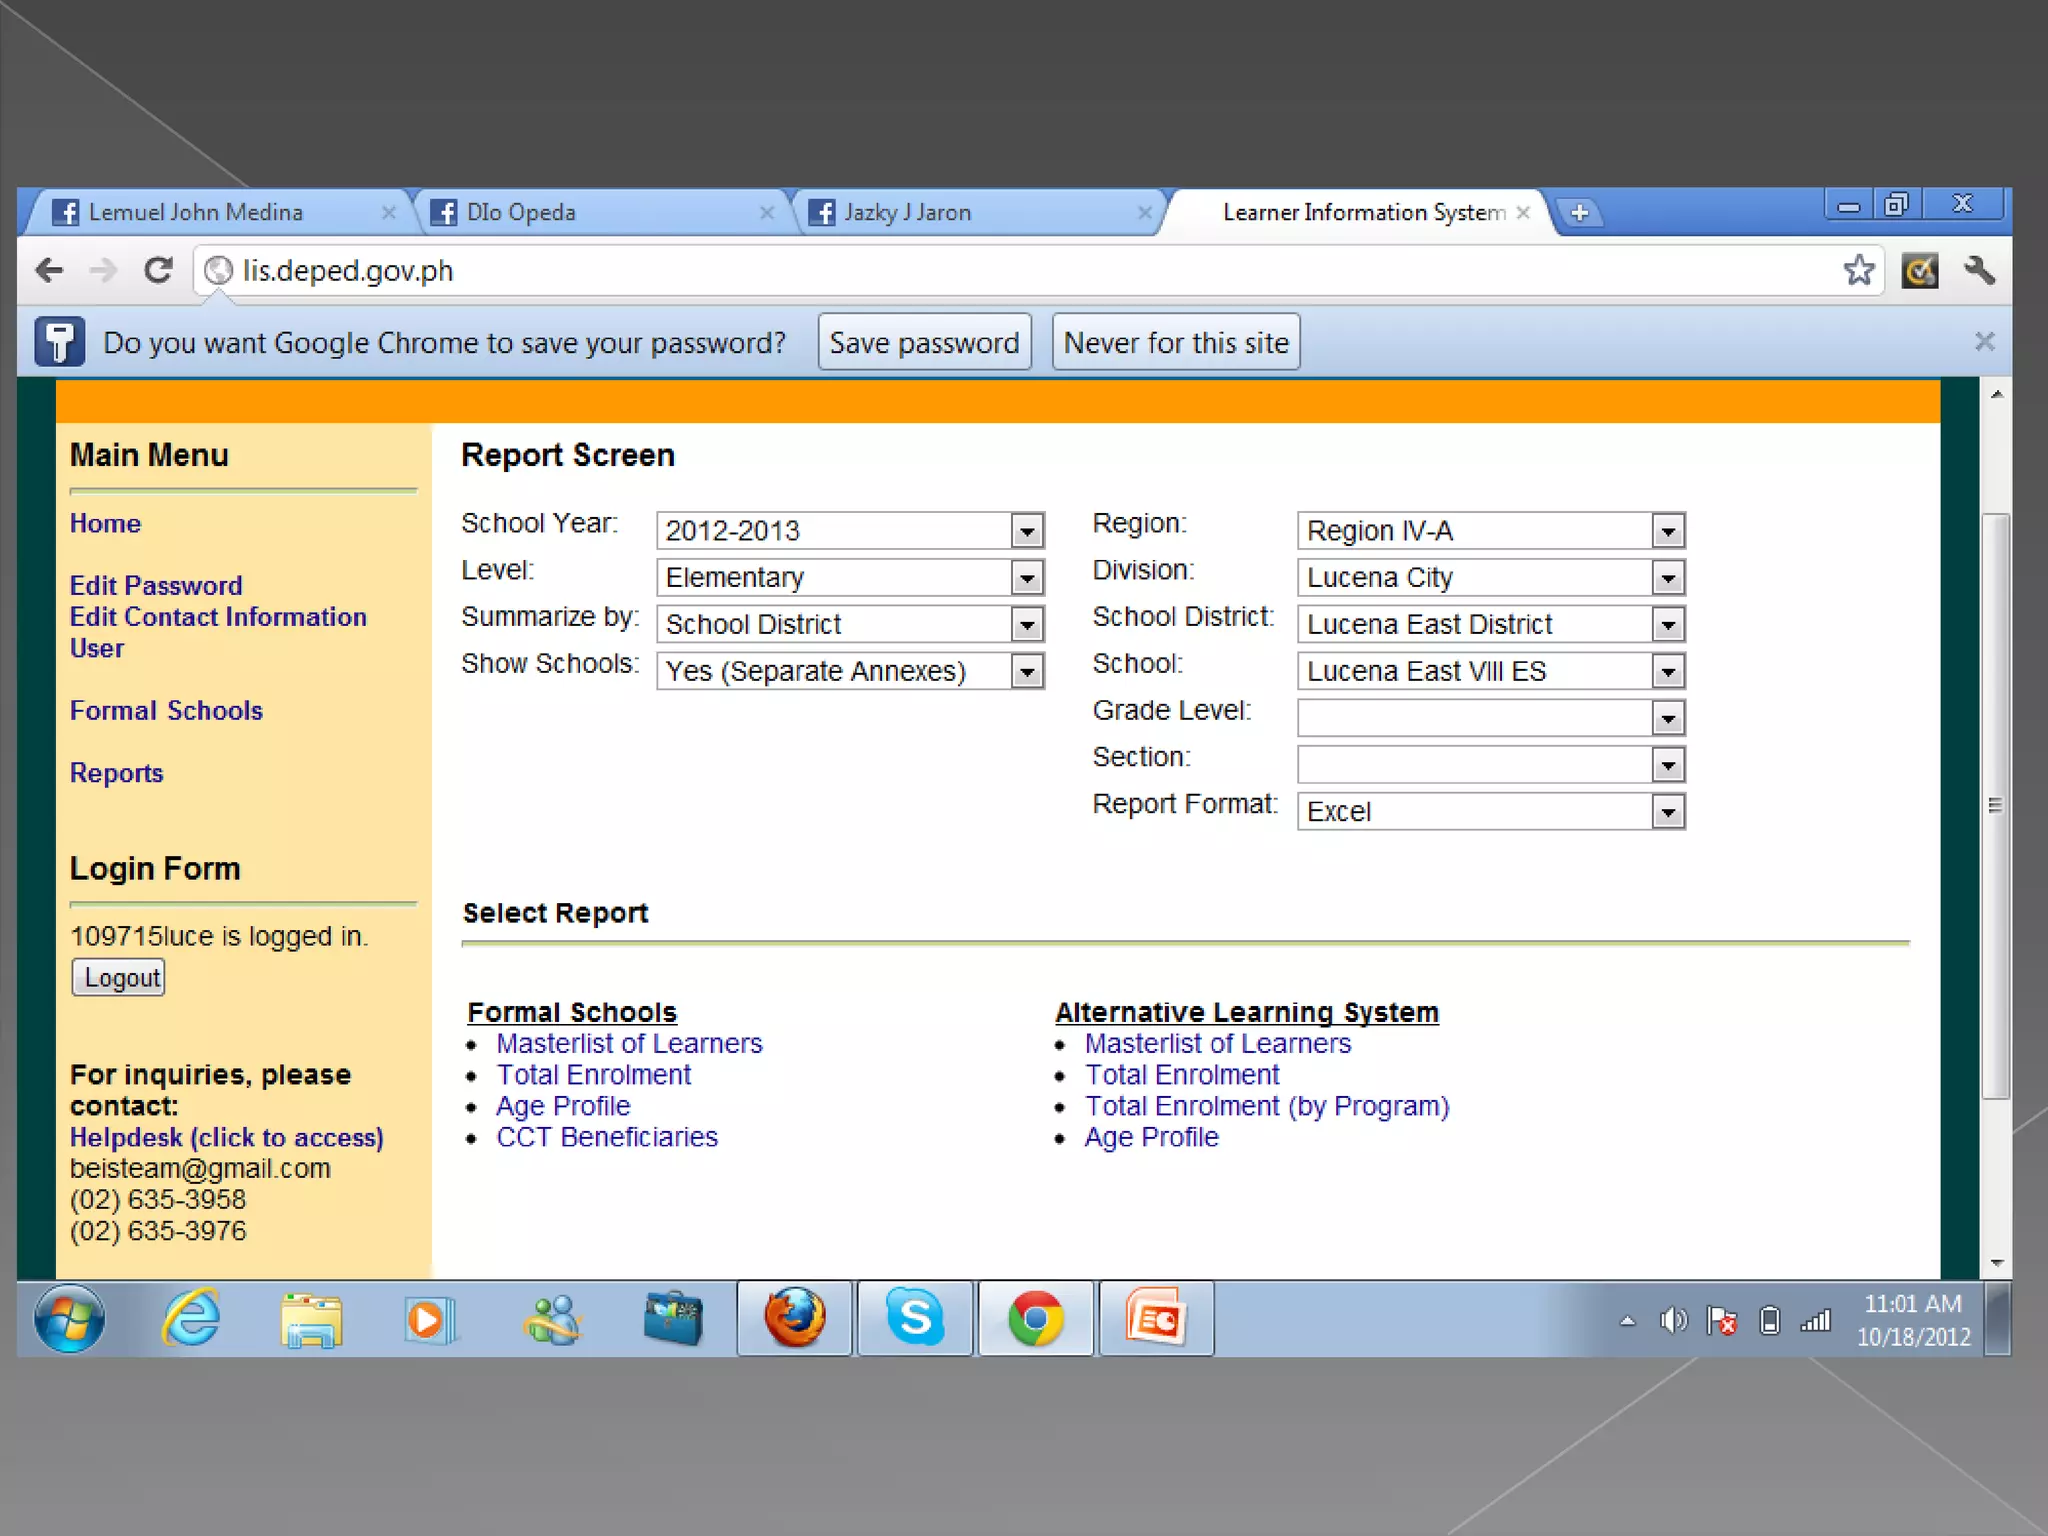Open the Level dropdown showing Elementary
This screenshot has width=2048, height=1536.
(850, 577)
